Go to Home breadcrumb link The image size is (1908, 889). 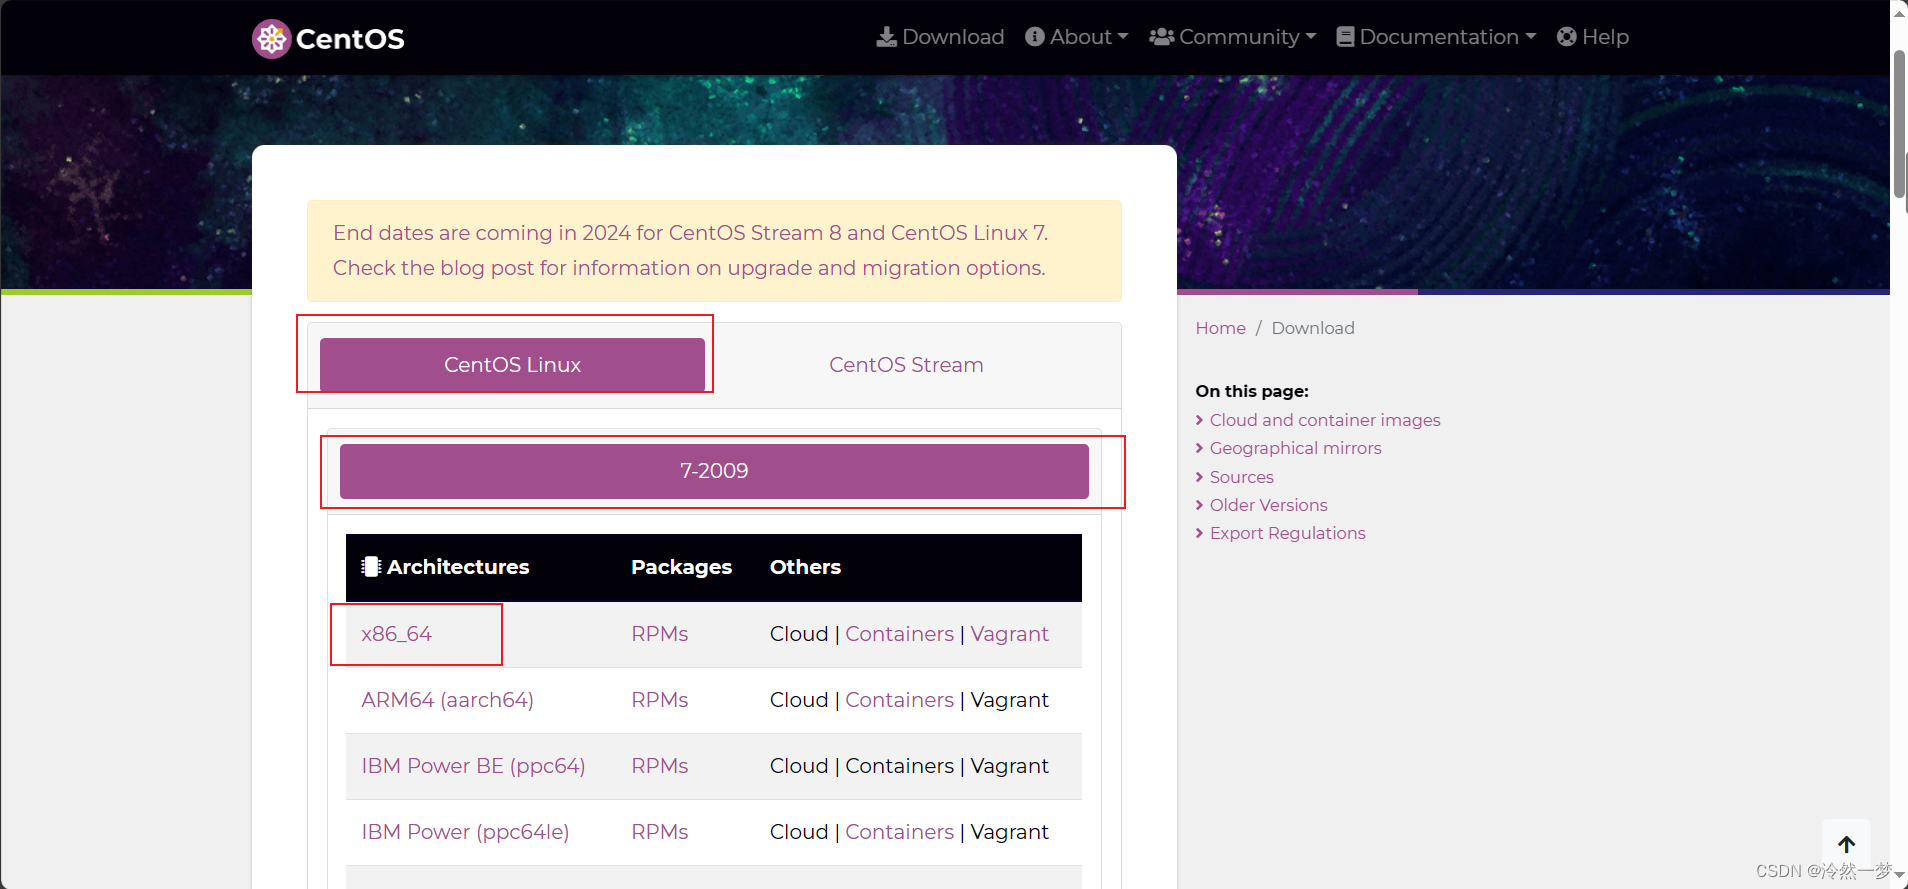pos(1220,328)
